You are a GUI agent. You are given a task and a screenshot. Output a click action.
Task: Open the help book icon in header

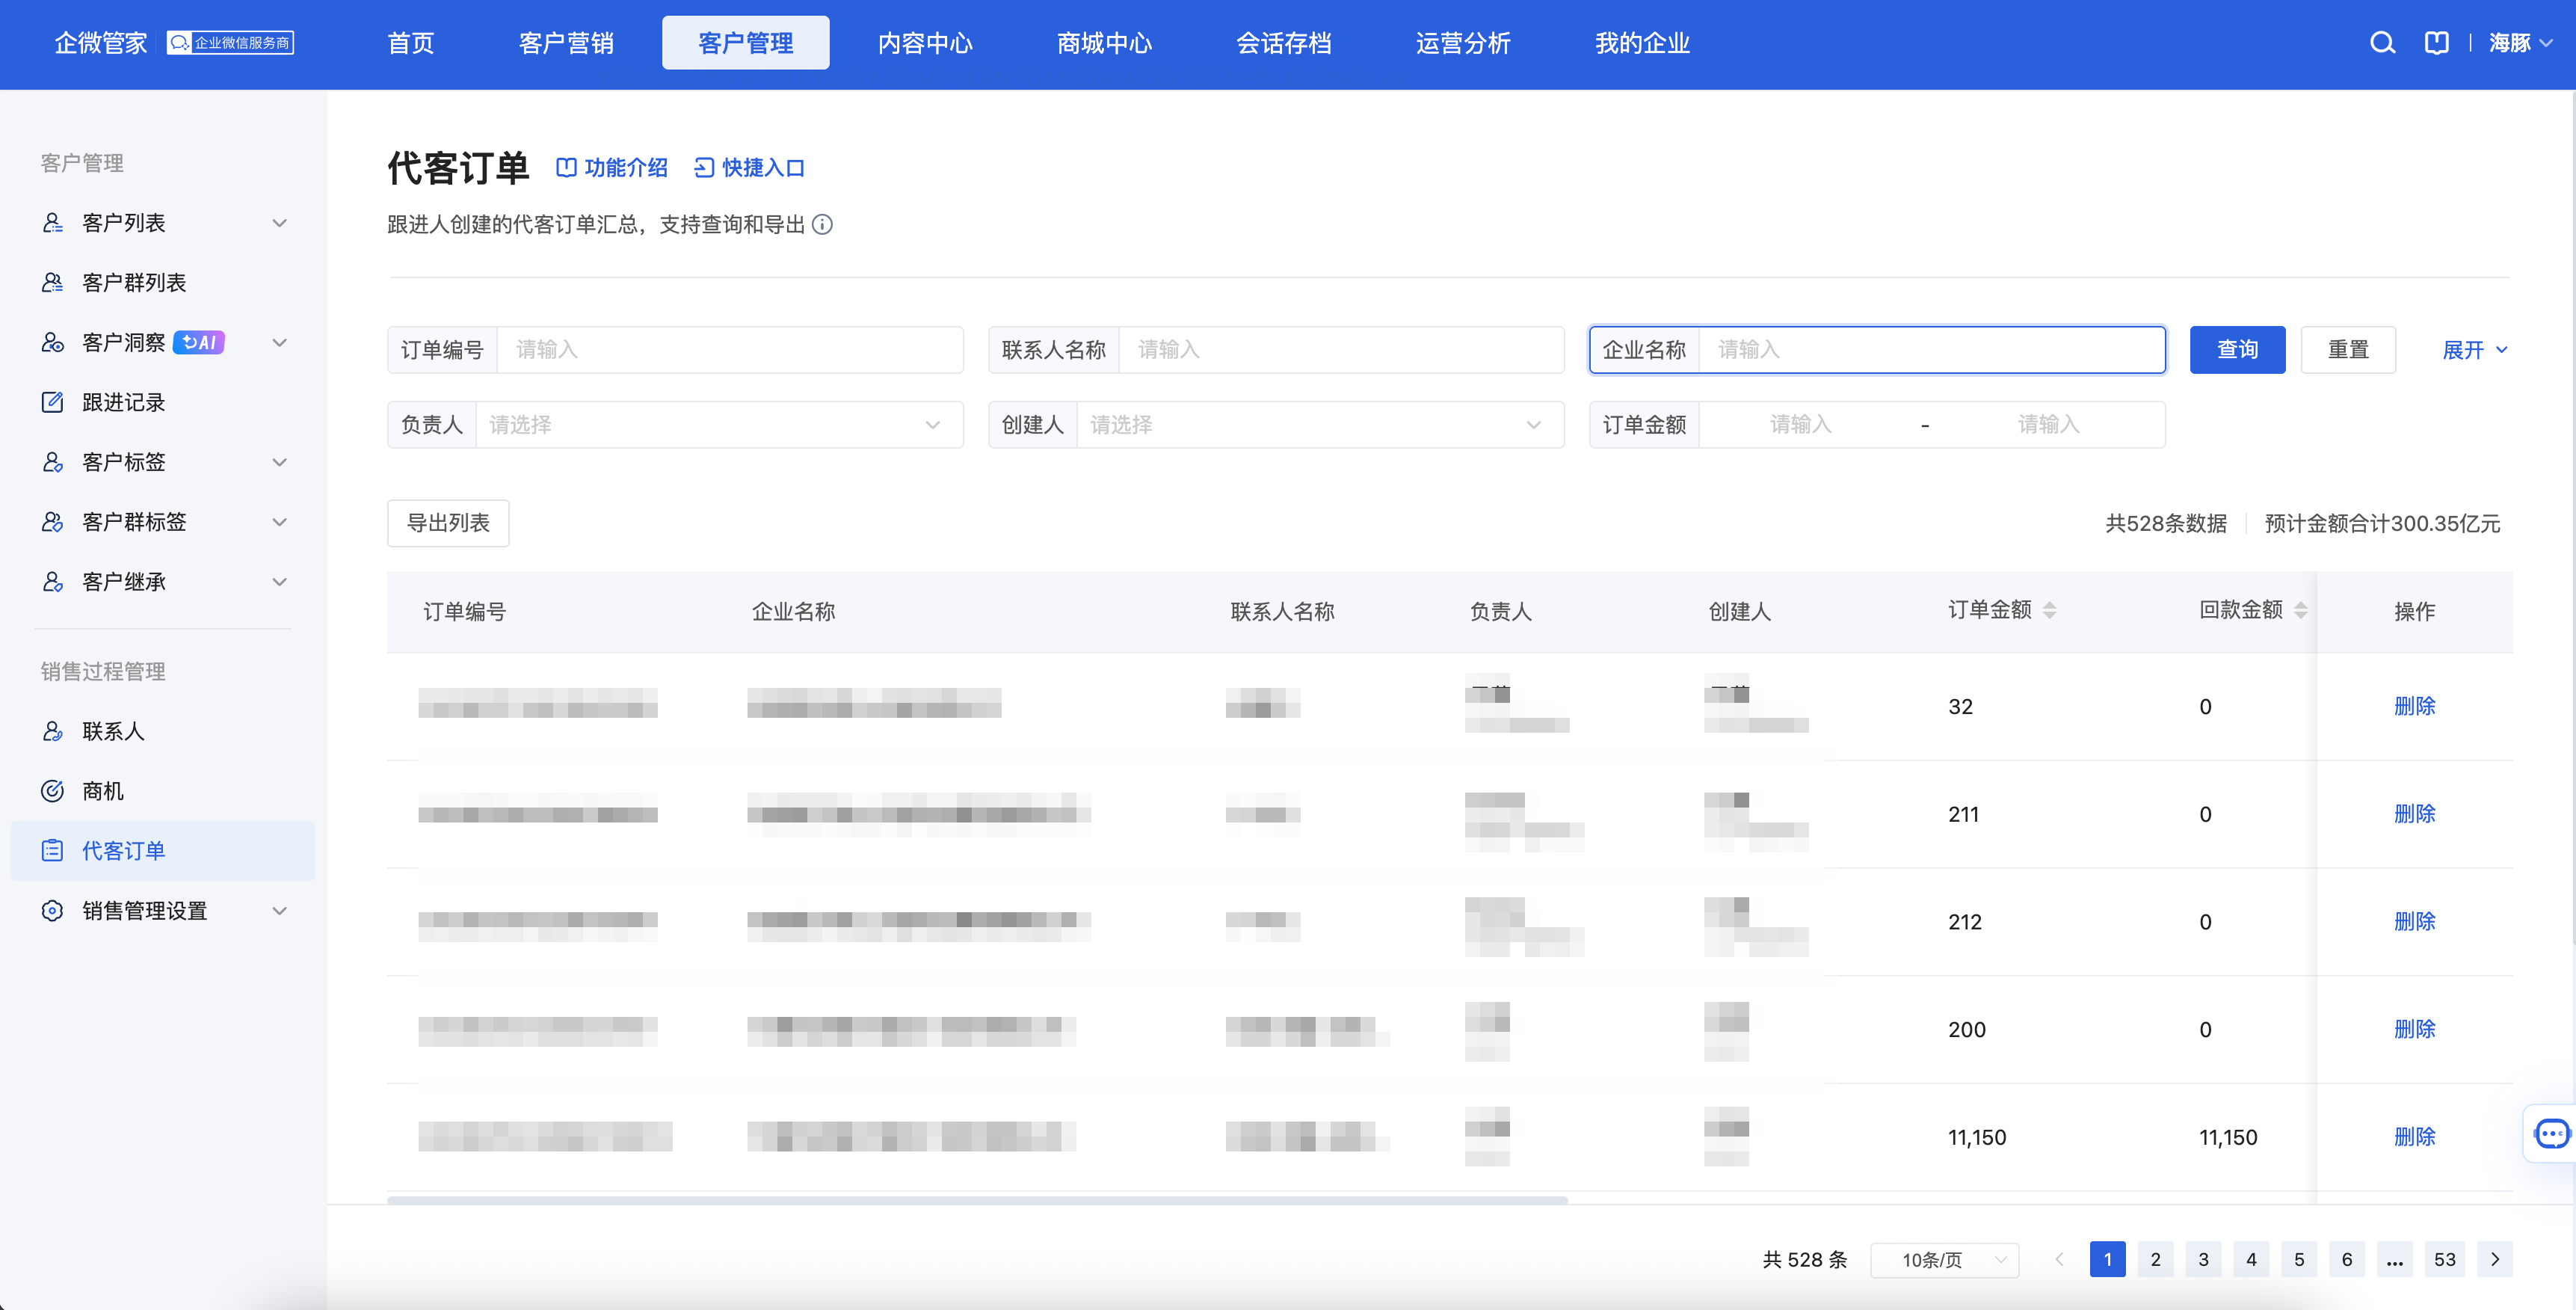click(x=2436, y=43)
